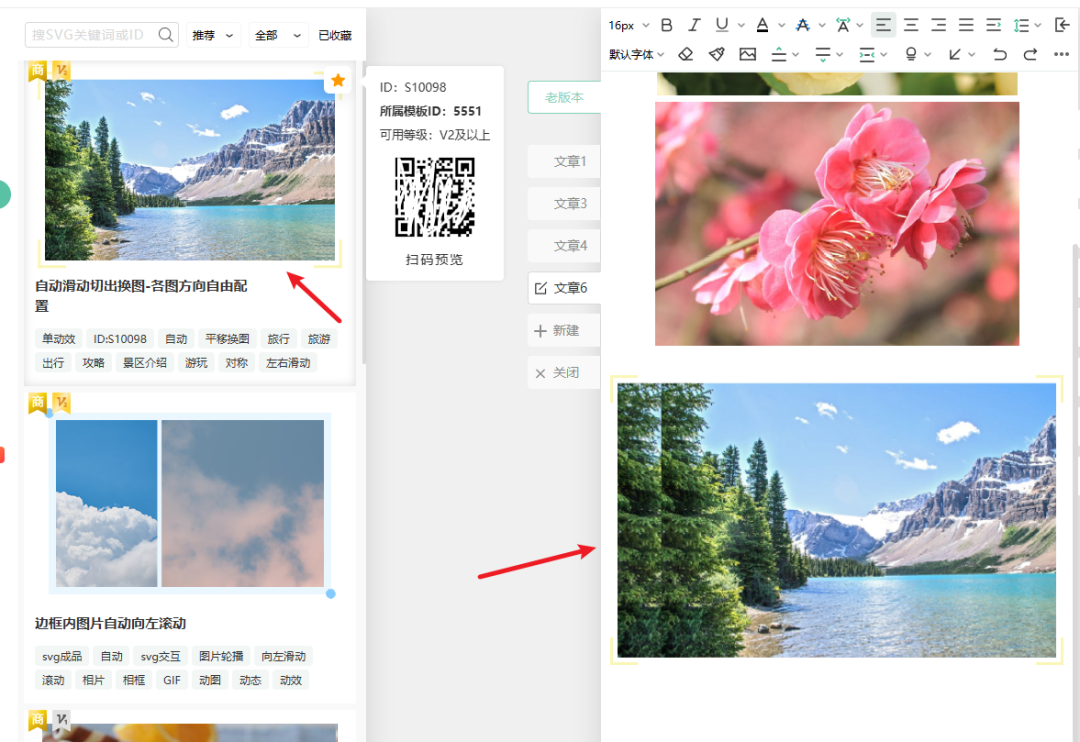The height and width of the screenshot is (742, 1080).
Task: Select the format painter brush
Action: pyautogui.click(x=716, y=54)
